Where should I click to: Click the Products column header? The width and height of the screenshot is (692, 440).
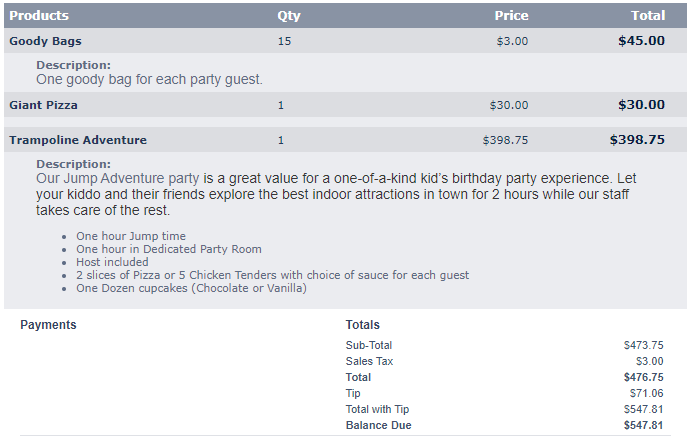(x=39, y=15)
